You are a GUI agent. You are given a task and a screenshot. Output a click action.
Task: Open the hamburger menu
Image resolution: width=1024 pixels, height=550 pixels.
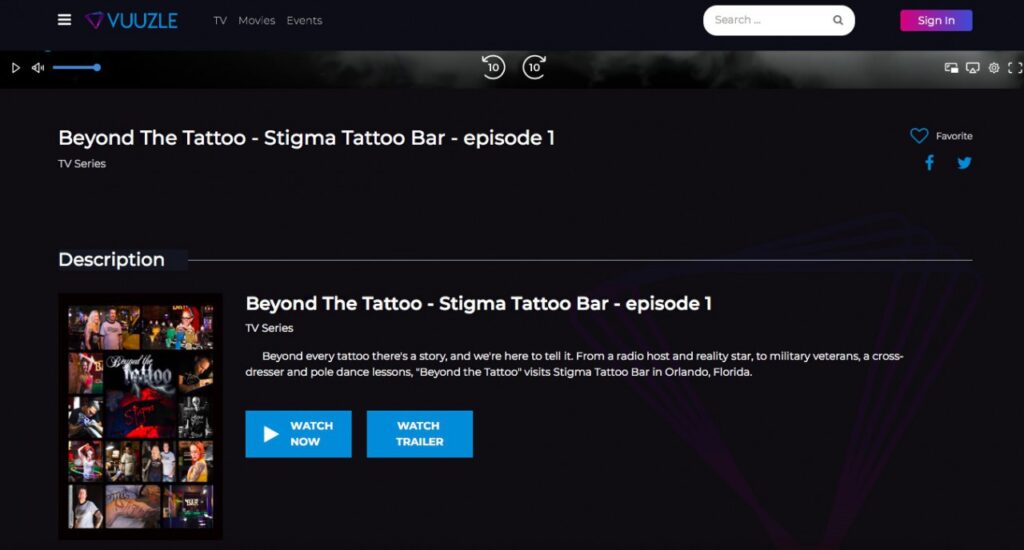pyautogui.click(x=65, y=20)
